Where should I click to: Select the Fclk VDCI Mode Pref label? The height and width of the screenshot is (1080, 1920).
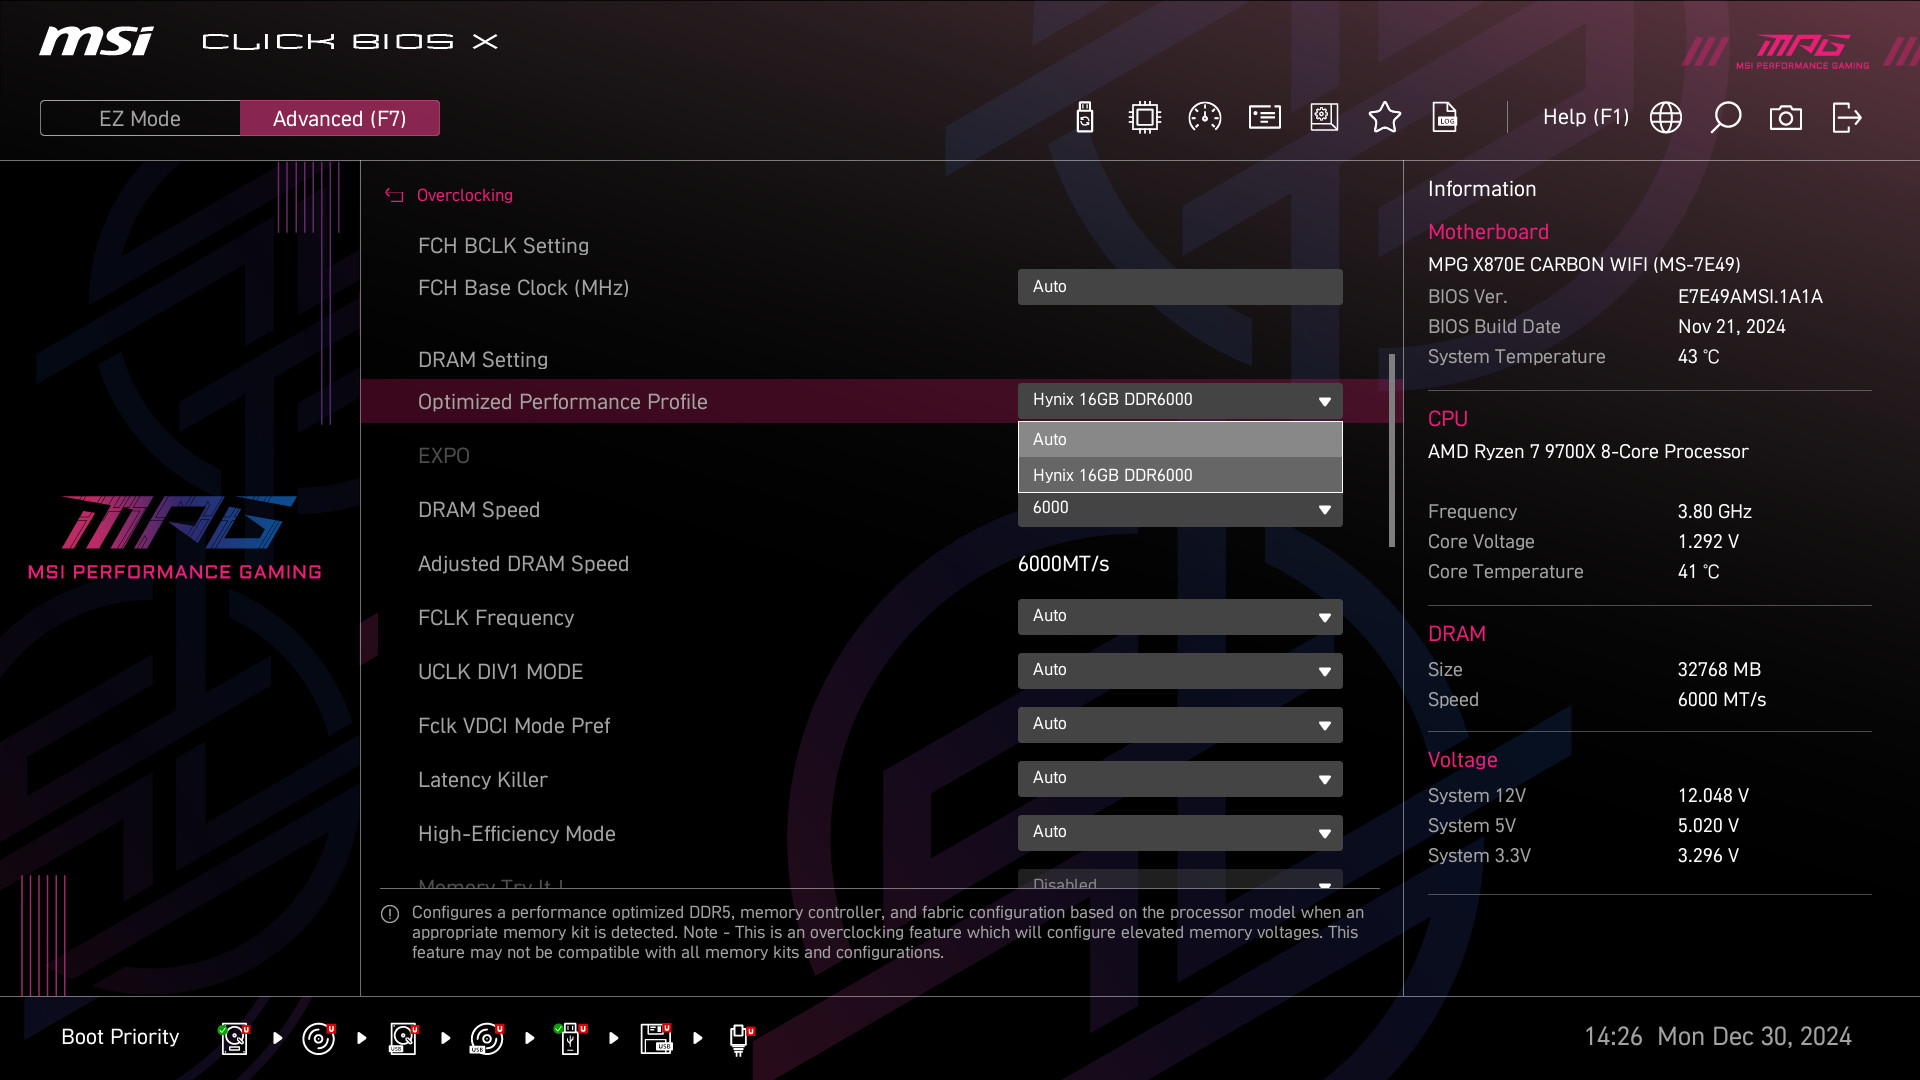click(x=514, y=726)
